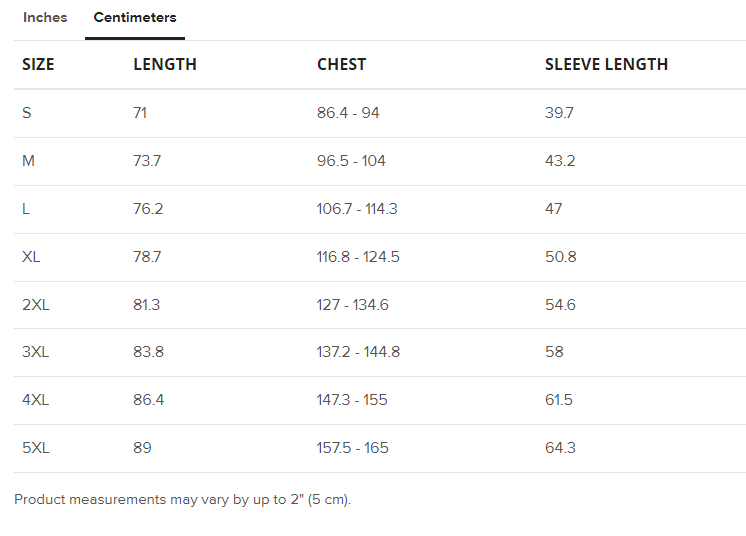Click the 3XL size row label
Image resolution: width=746 pixels, height=536 pixels.
coord(35,352)
